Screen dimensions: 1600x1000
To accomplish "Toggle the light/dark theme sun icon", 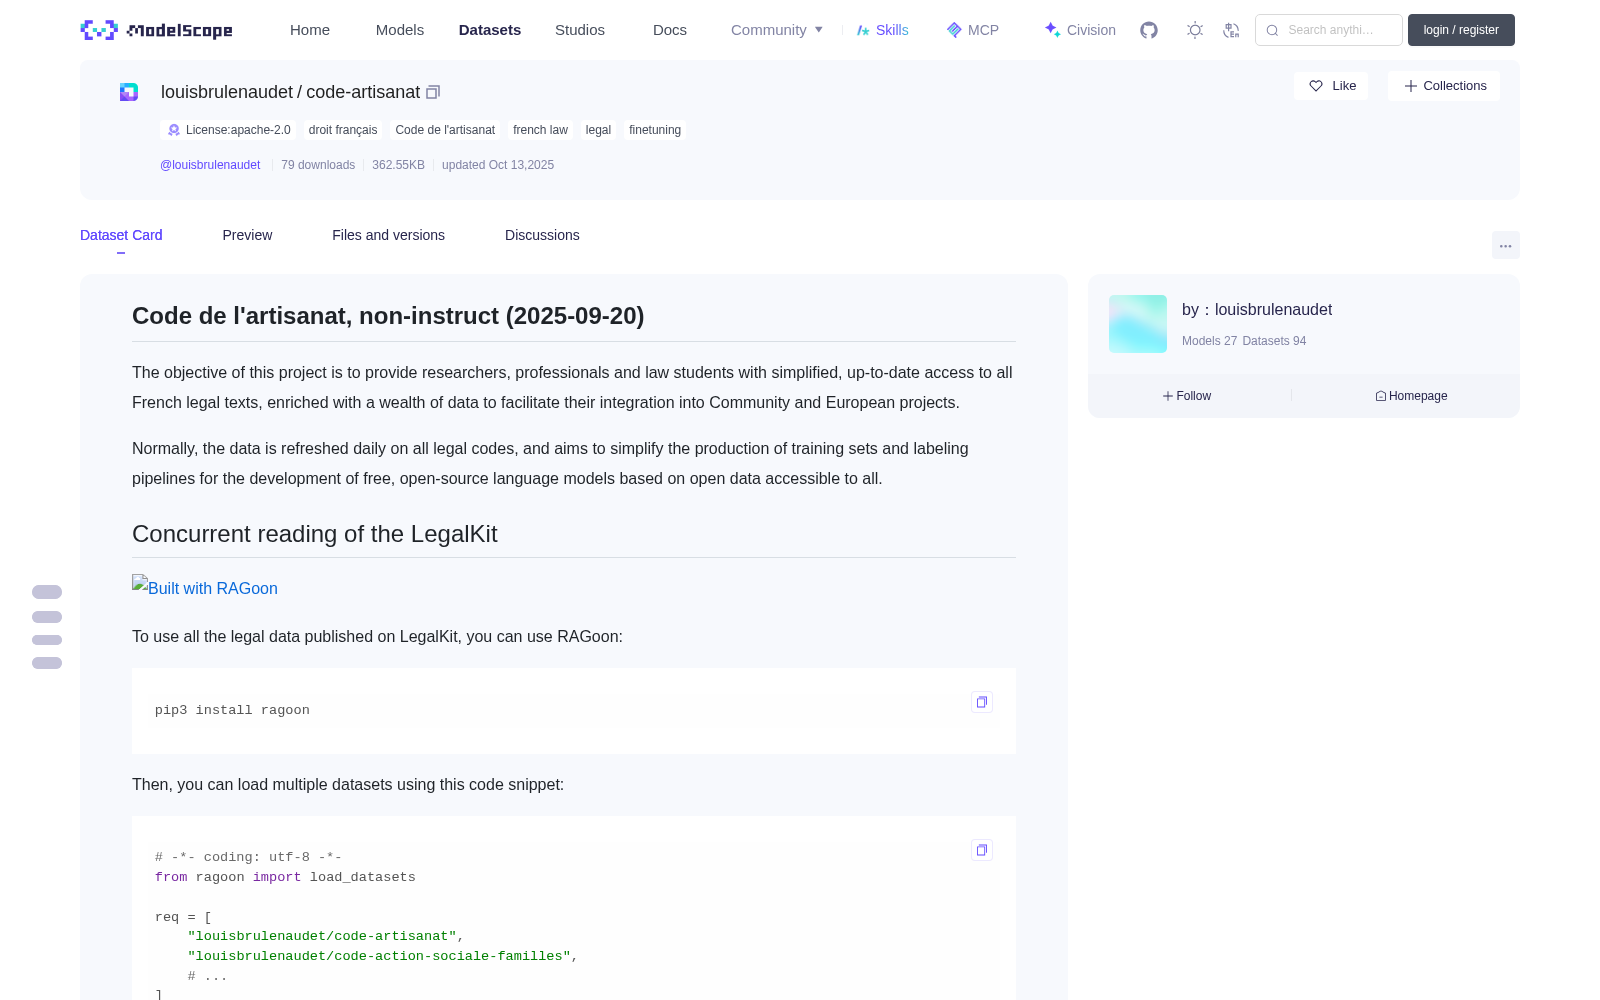I will (1195, 30).
